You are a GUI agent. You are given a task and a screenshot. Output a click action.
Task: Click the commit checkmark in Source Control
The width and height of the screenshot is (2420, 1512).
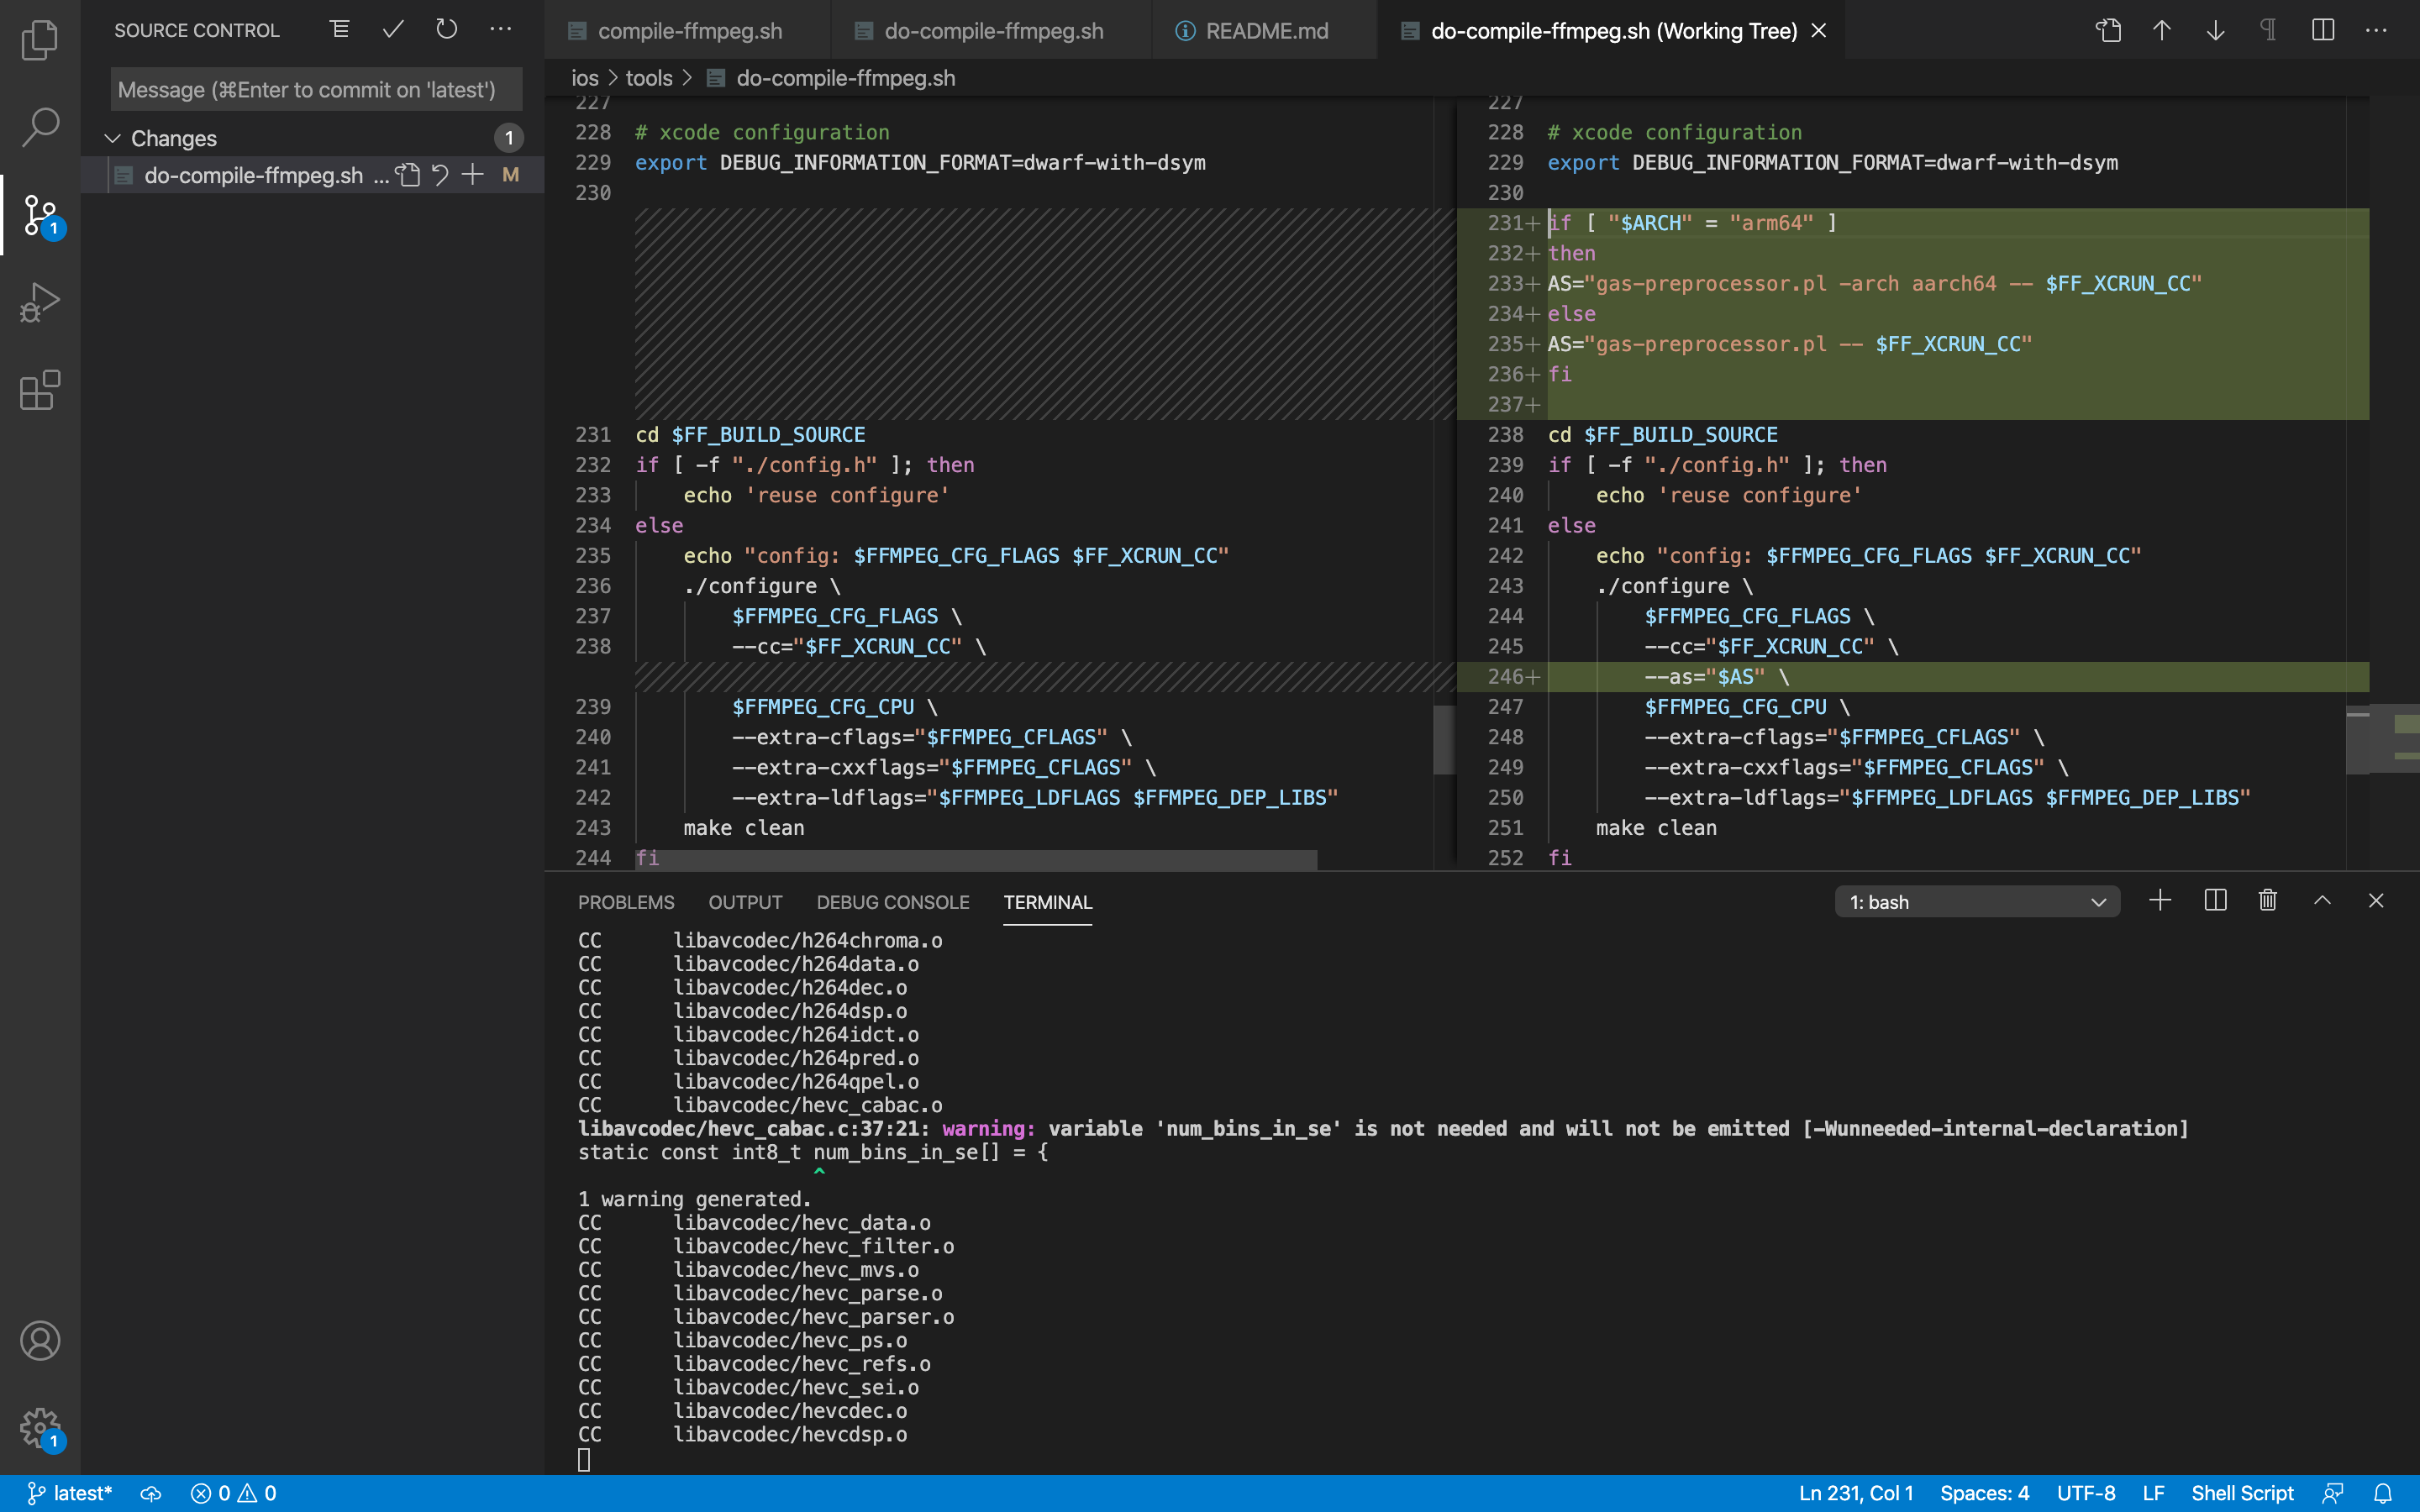point(393,30)
